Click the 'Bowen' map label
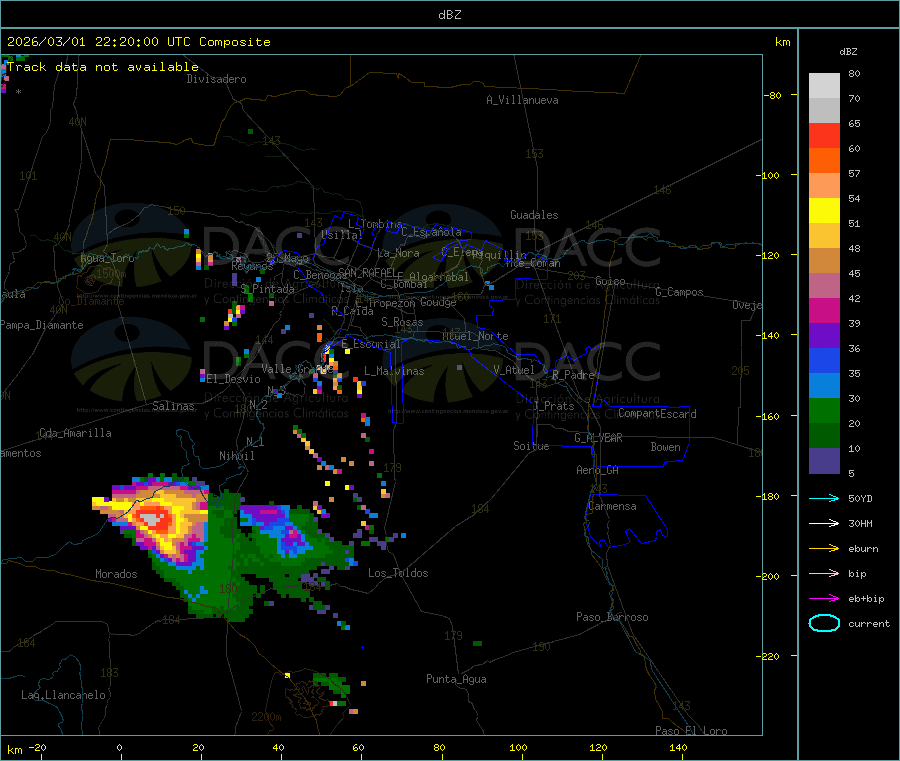This screenshot has width=900, height=761. pos(665,447)
